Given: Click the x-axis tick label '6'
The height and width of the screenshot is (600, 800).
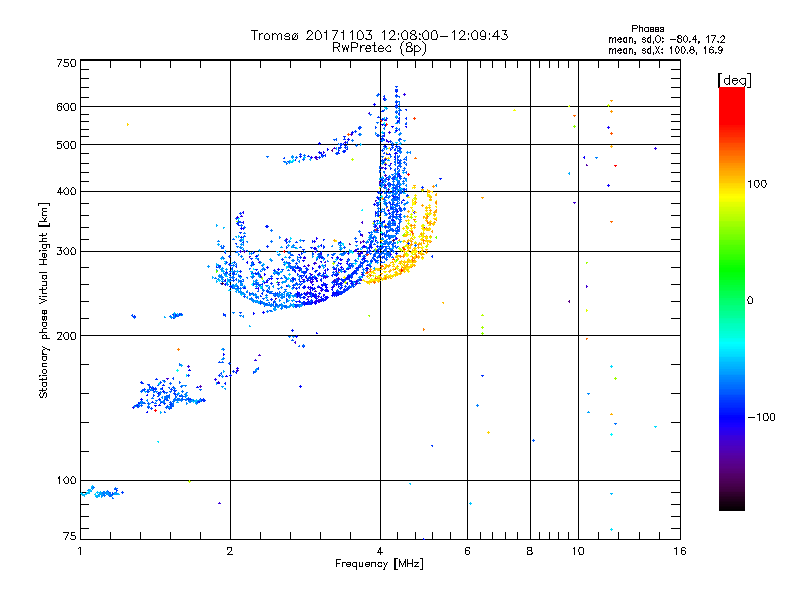Looking at the screenshot, I should [467, 551].
